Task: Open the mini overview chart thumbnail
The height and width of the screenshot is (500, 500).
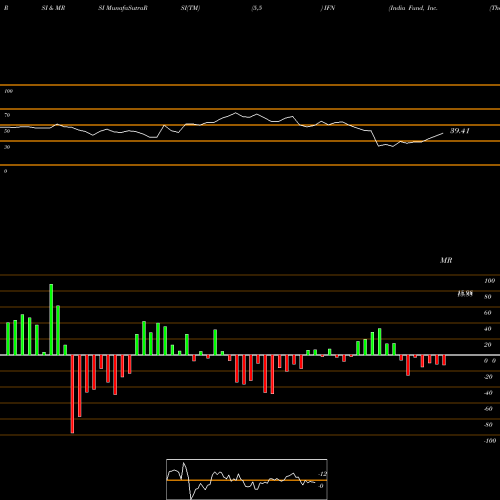Action: (x=247, y=479)
